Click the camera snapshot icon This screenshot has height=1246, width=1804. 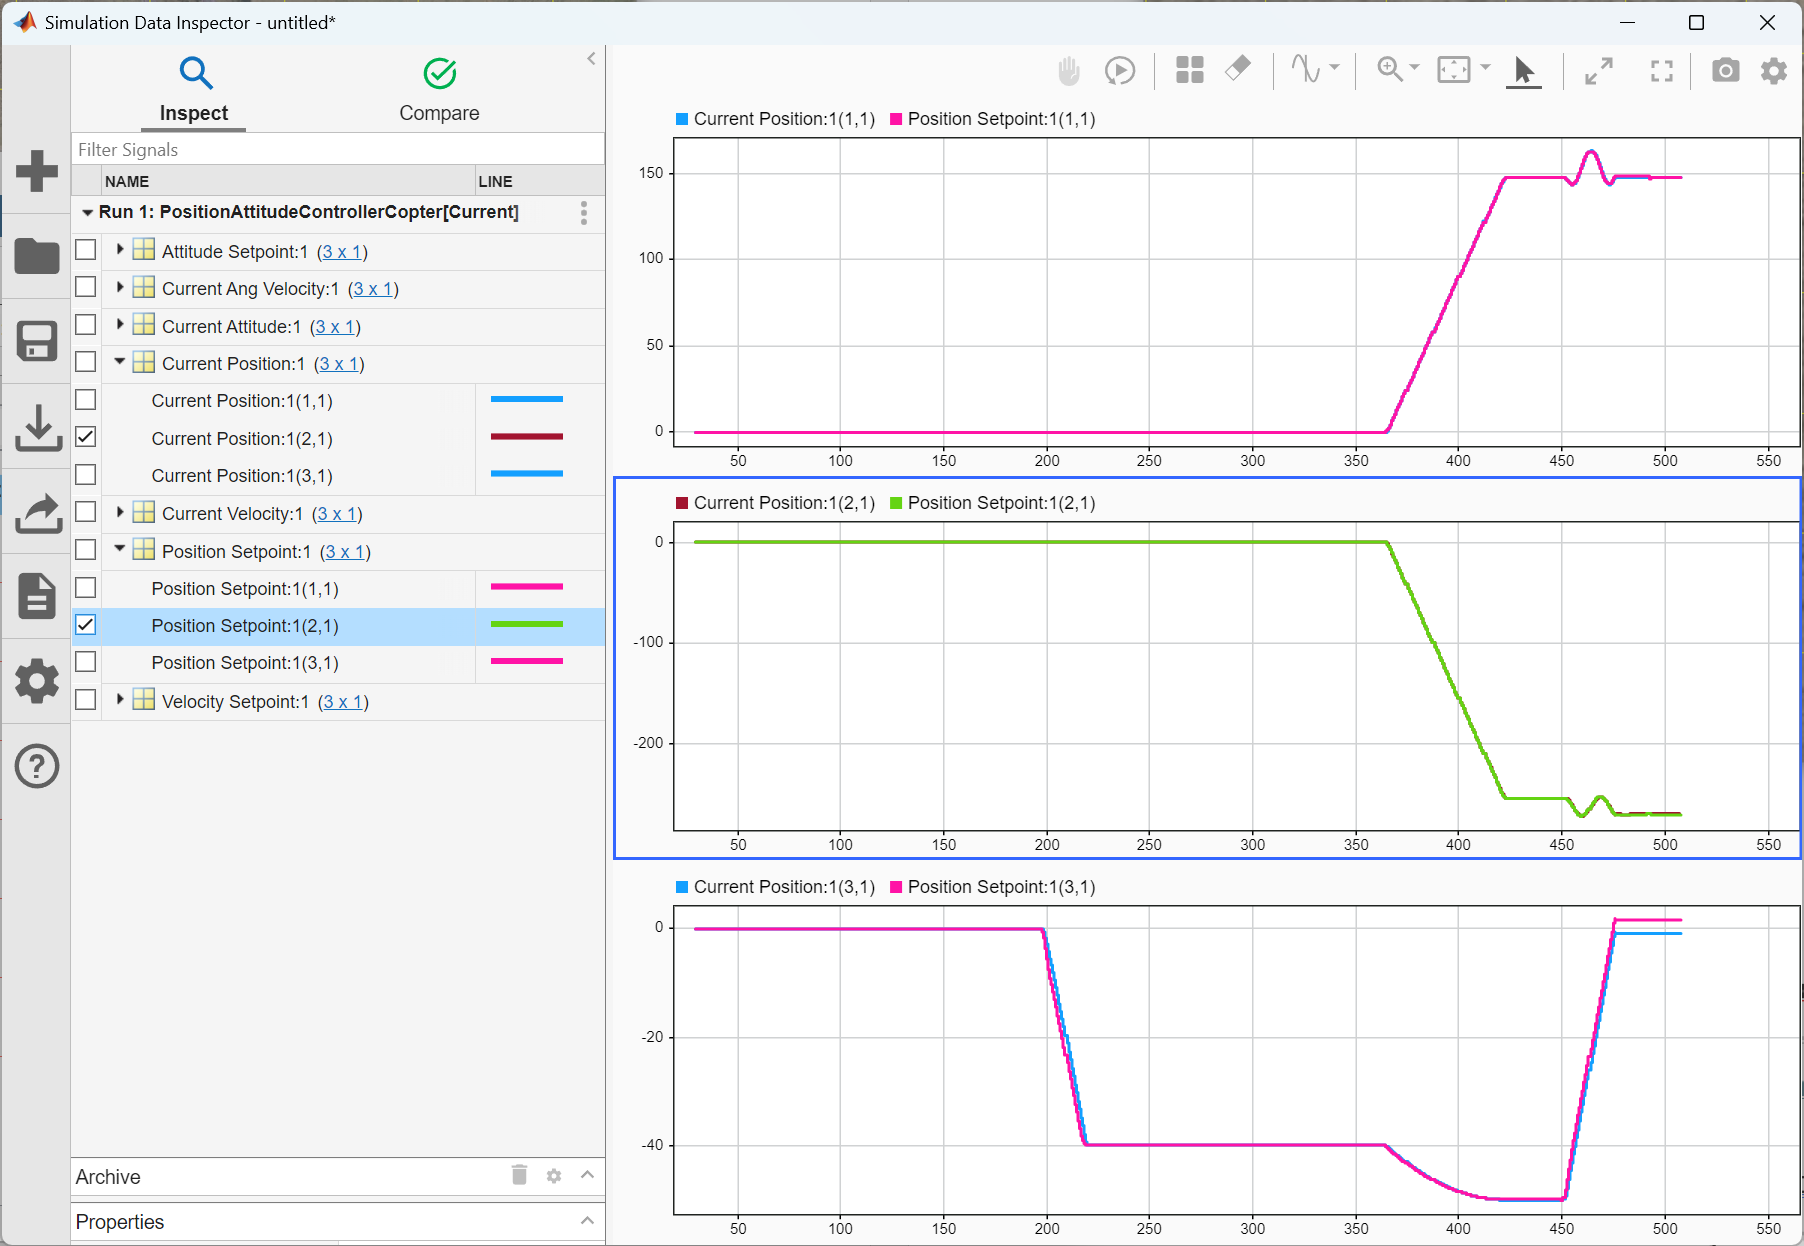pos(1725,71)
